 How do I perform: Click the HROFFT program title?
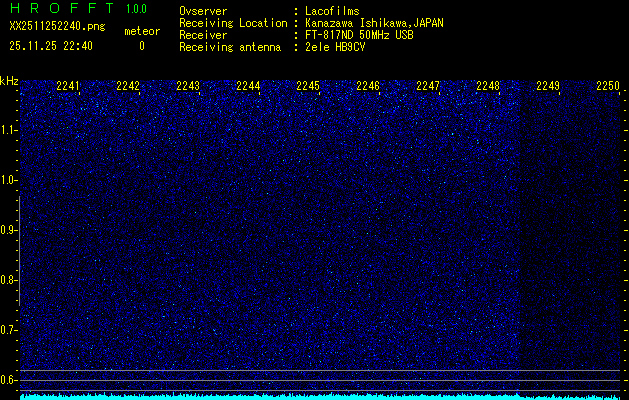click(61, 10)
